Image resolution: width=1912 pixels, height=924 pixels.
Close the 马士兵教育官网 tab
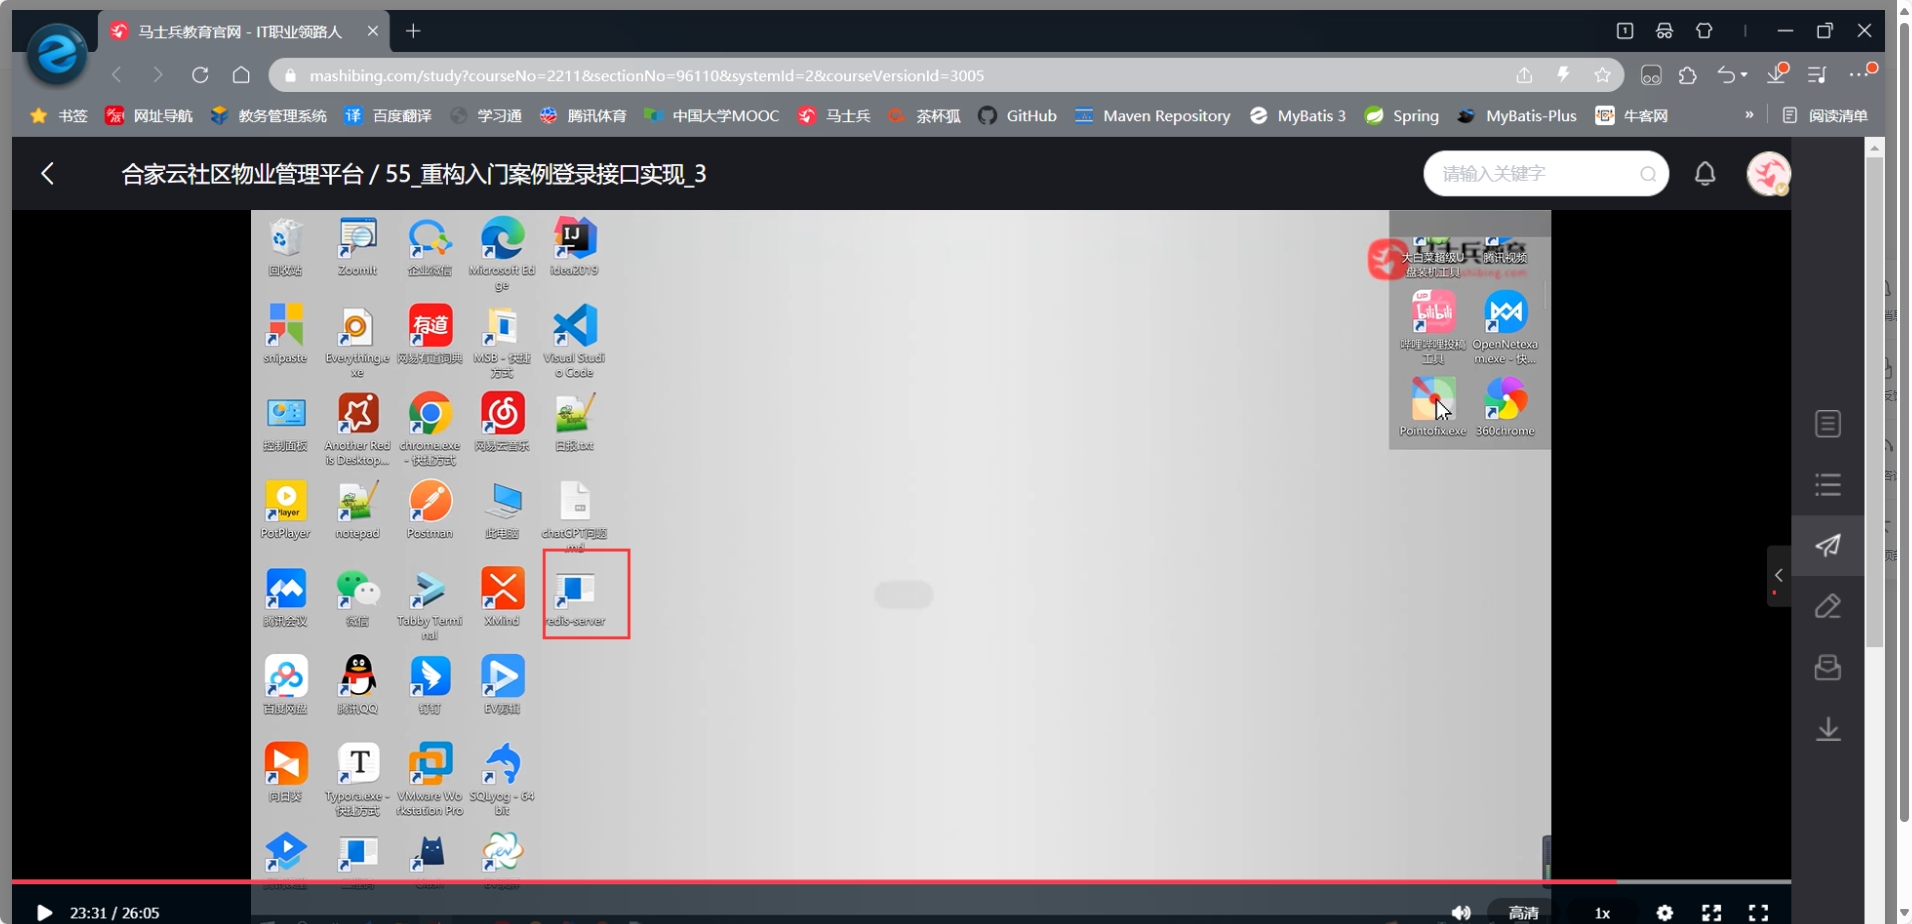click(x=373, y=31)
